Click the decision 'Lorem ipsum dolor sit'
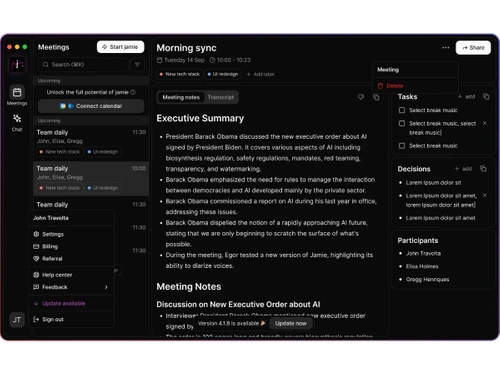This screenshot has height=375, width=500. (433, 183)
